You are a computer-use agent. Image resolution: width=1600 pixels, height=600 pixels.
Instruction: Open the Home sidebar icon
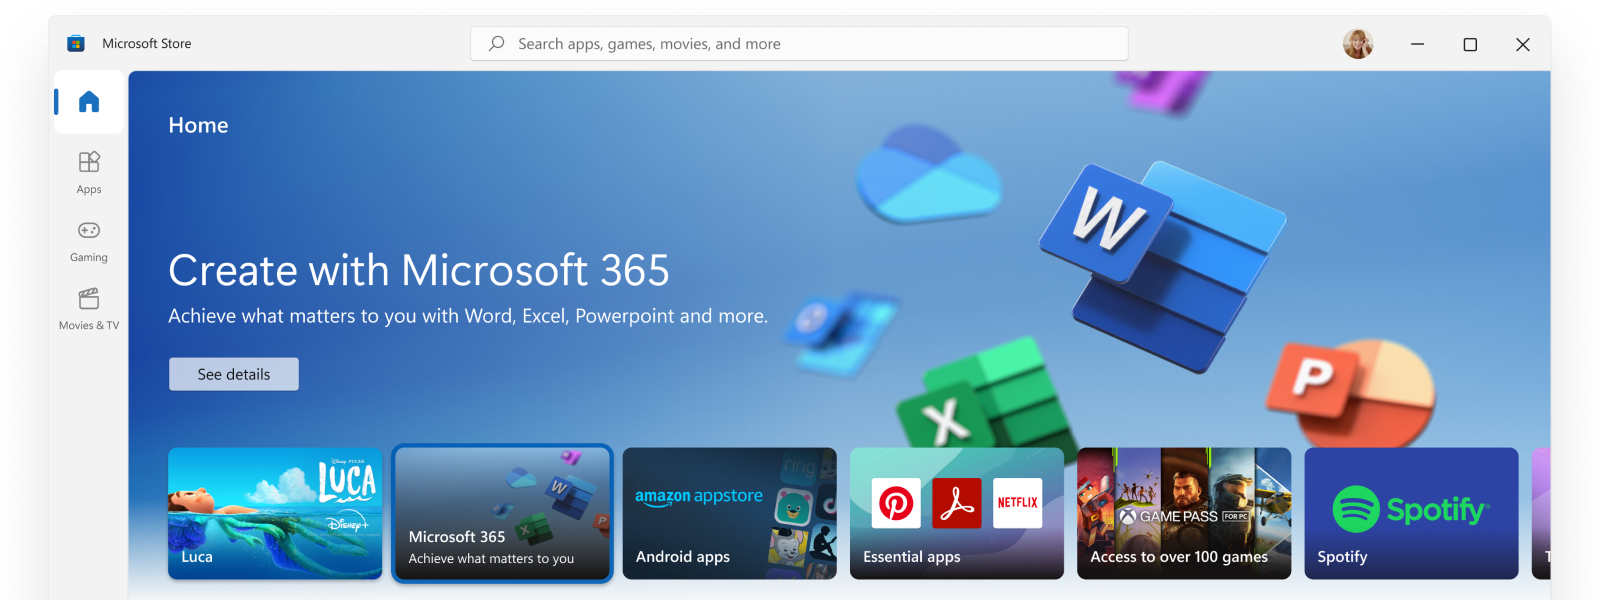(x=89, y=102)
